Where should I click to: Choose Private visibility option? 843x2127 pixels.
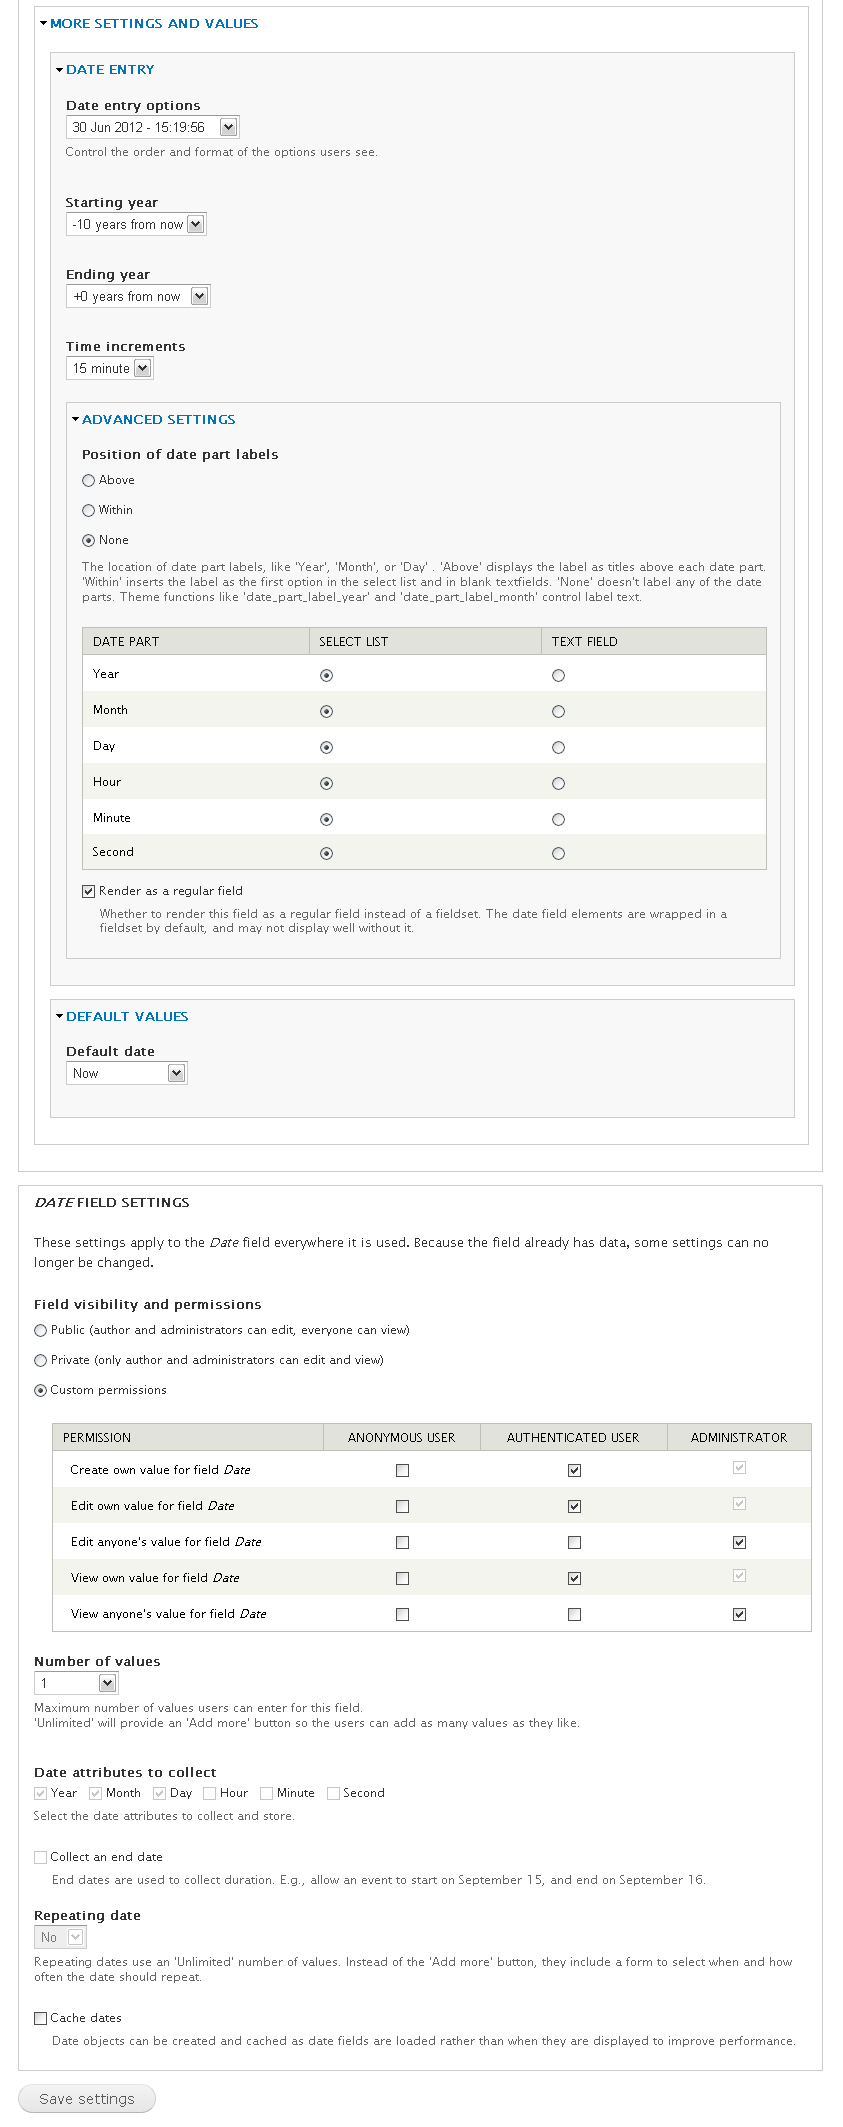40,1360
